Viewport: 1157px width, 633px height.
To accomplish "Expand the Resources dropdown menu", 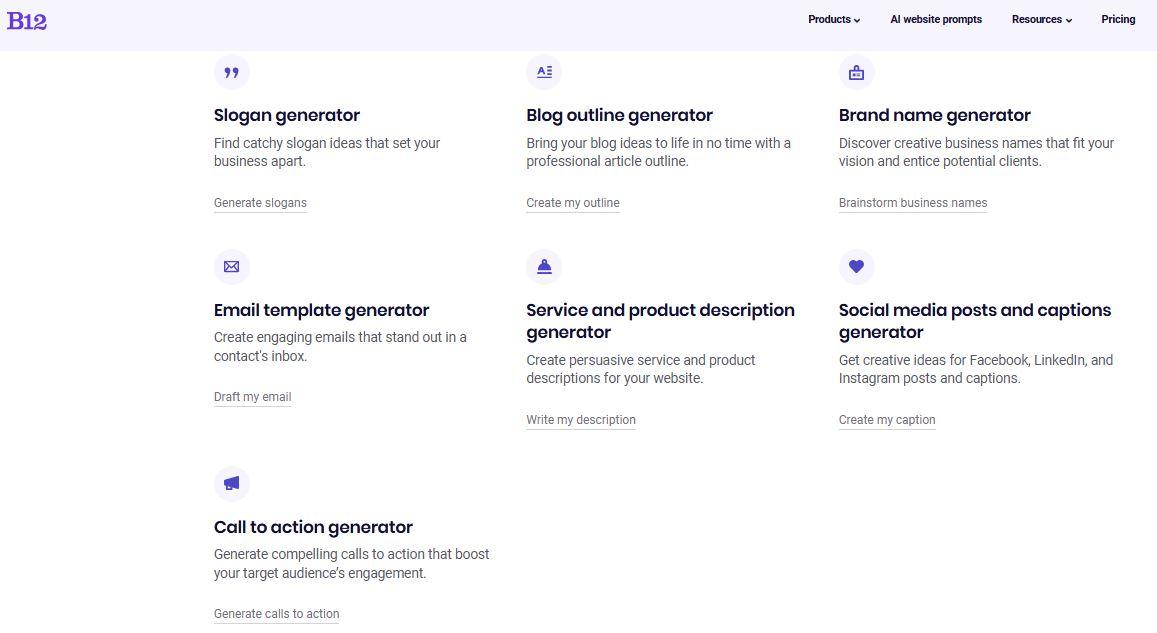I will click(1041, 19).
